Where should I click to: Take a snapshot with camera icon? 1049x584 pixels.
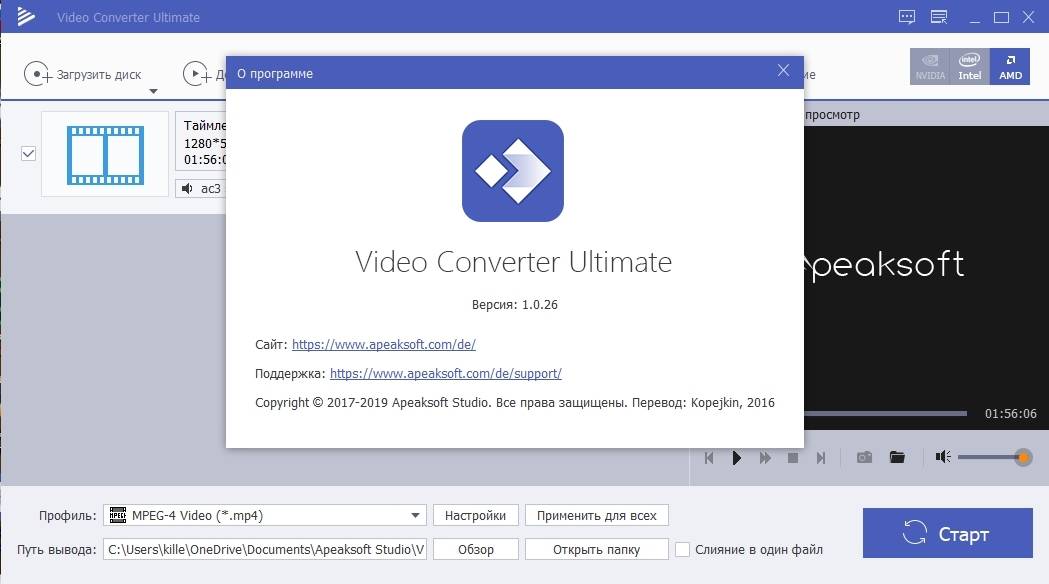pos(864,458)
